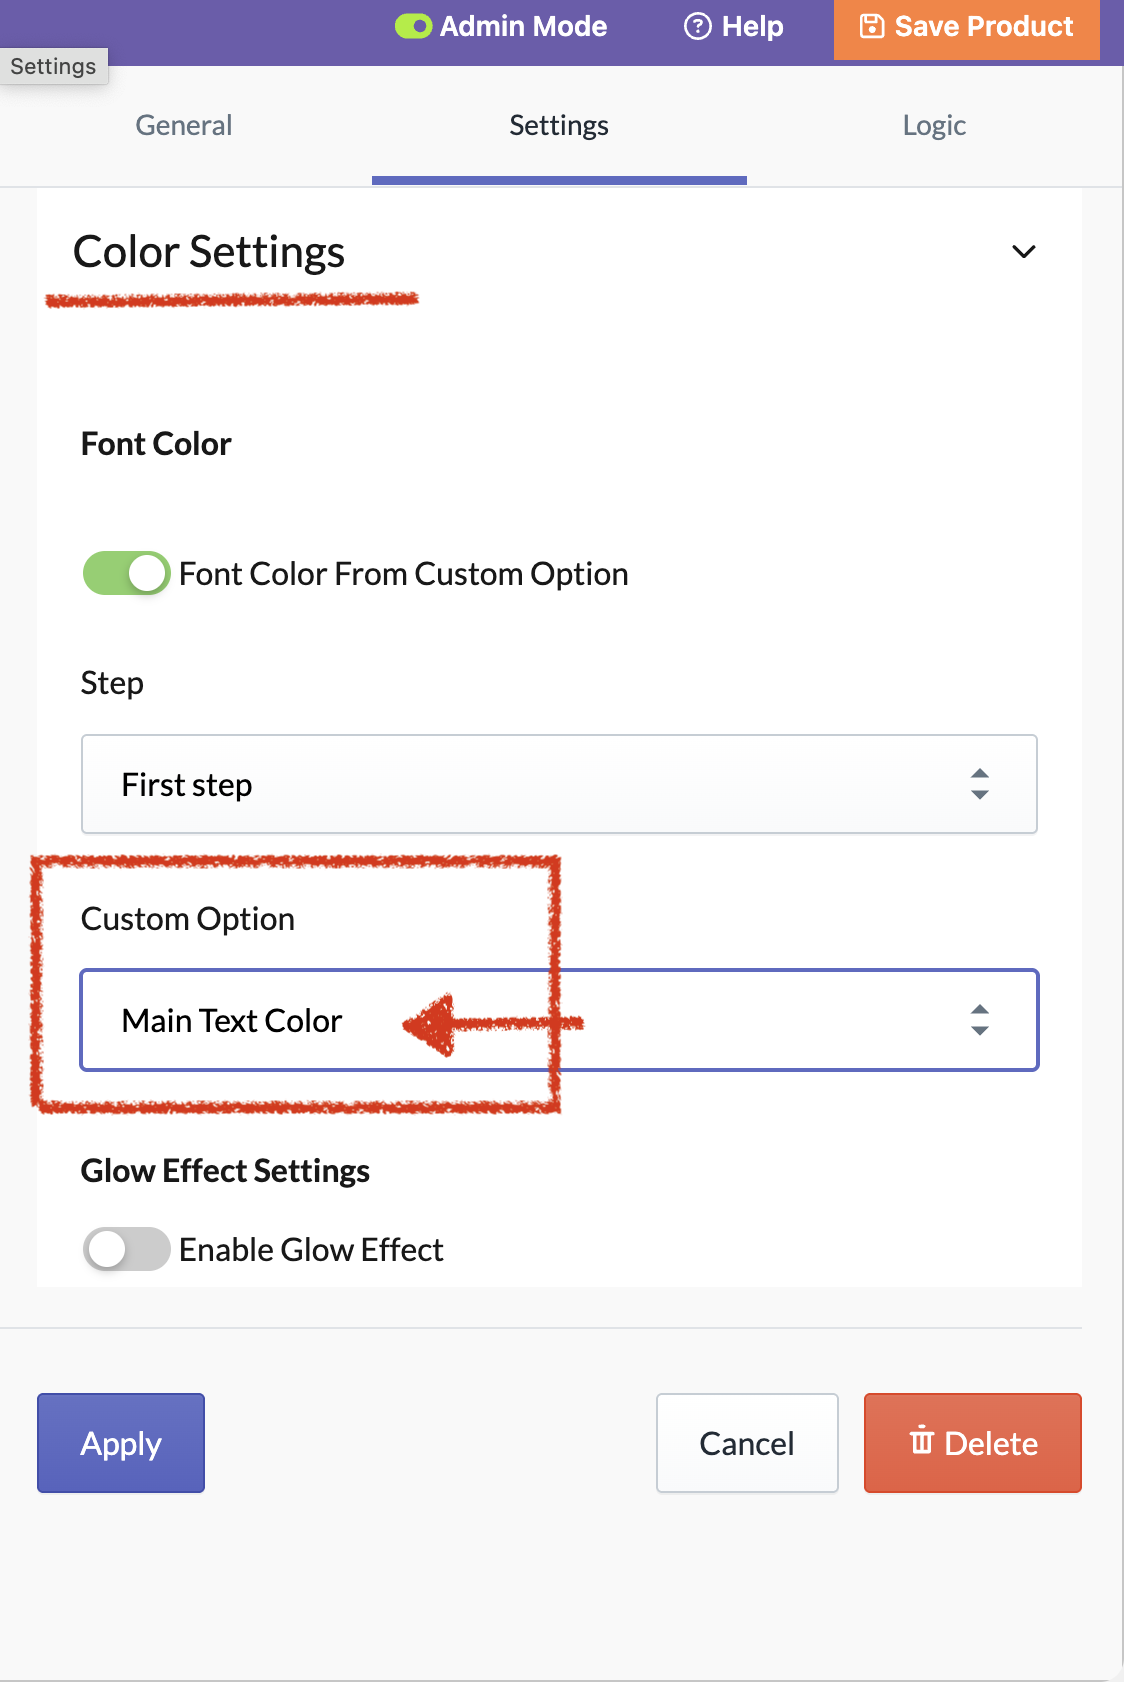Toggle the Admin Mode switch

(413, 26)
